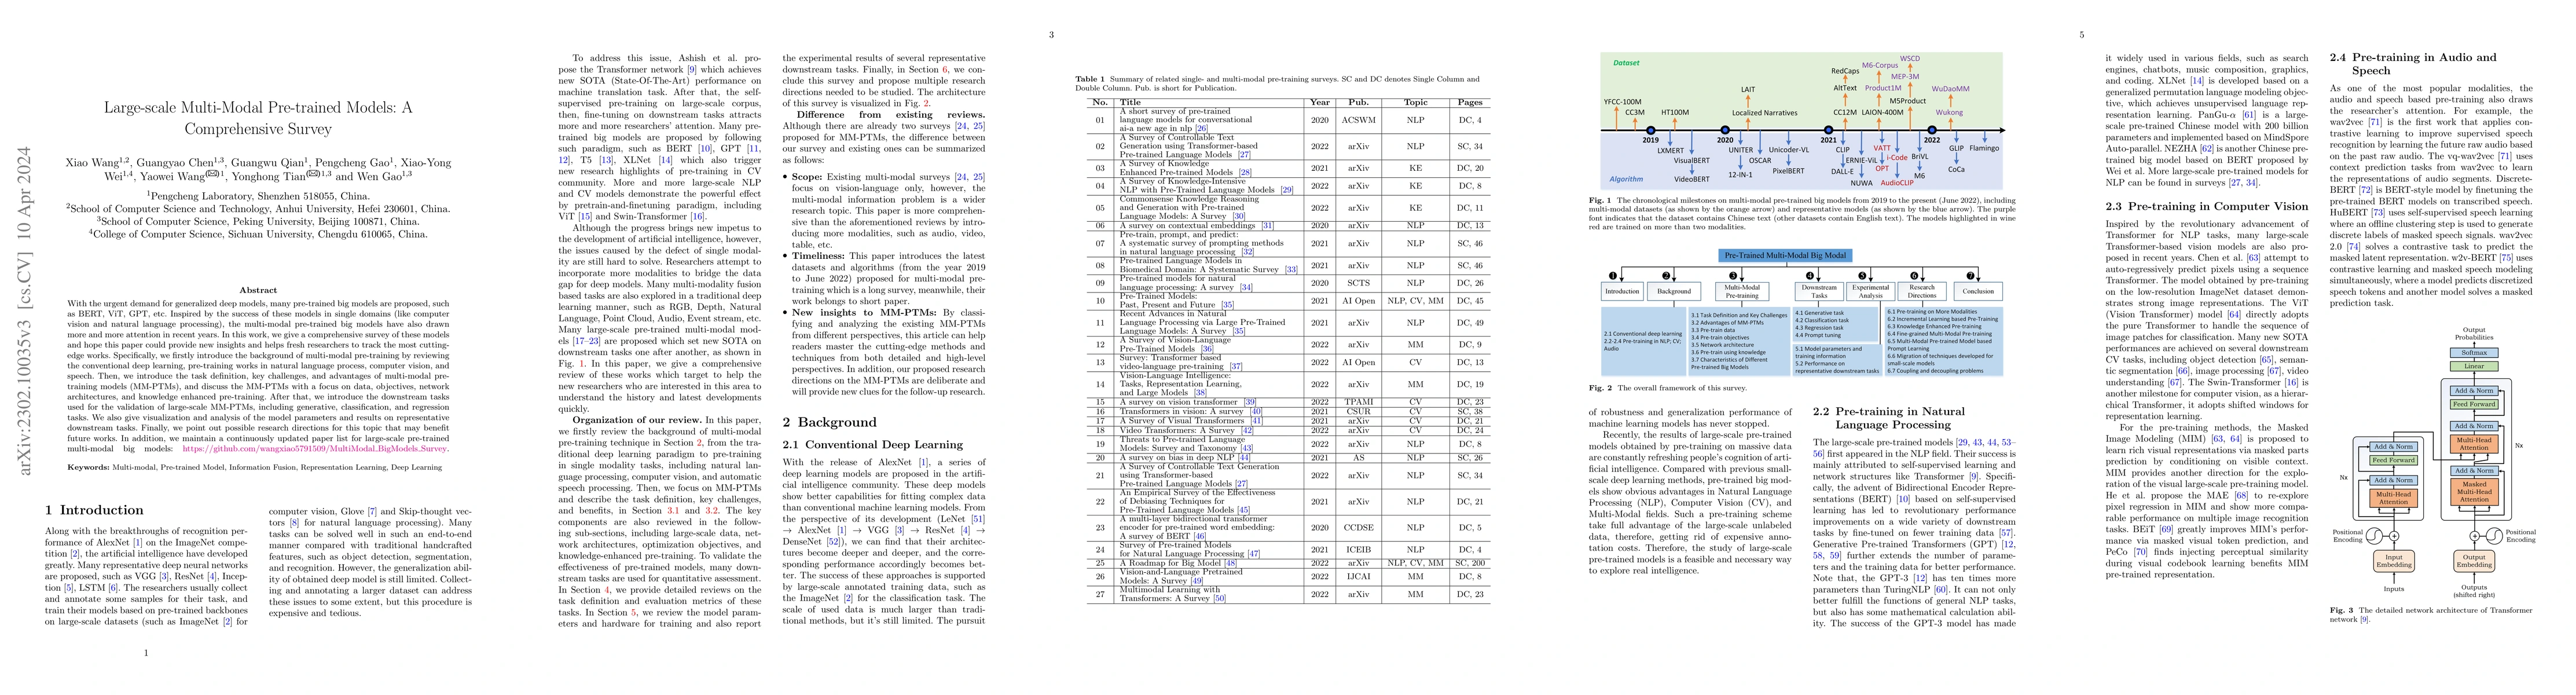
Task: Click the 'Conclusion' box in Fig. 2
Action: (1978, 291)
